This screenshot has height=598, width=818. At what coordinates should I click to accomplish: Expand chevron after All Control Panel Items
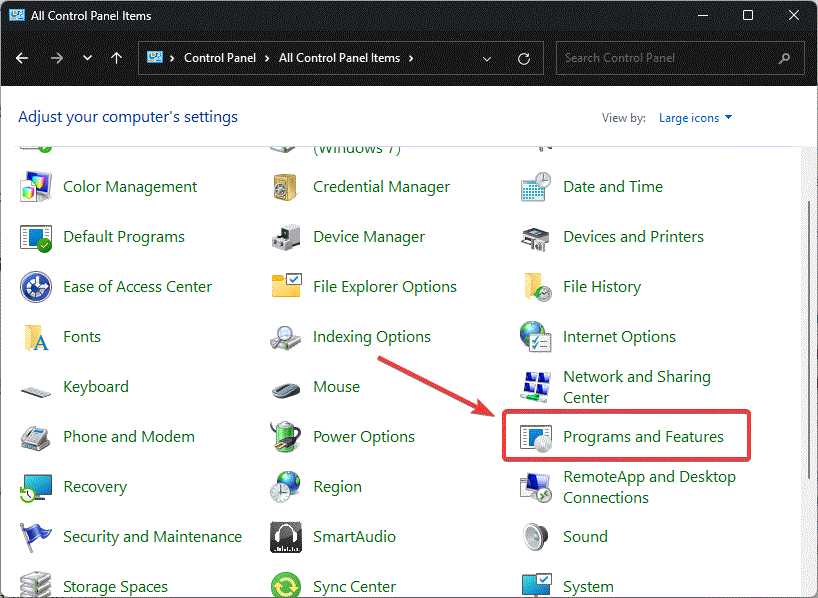tap(411, 58)
